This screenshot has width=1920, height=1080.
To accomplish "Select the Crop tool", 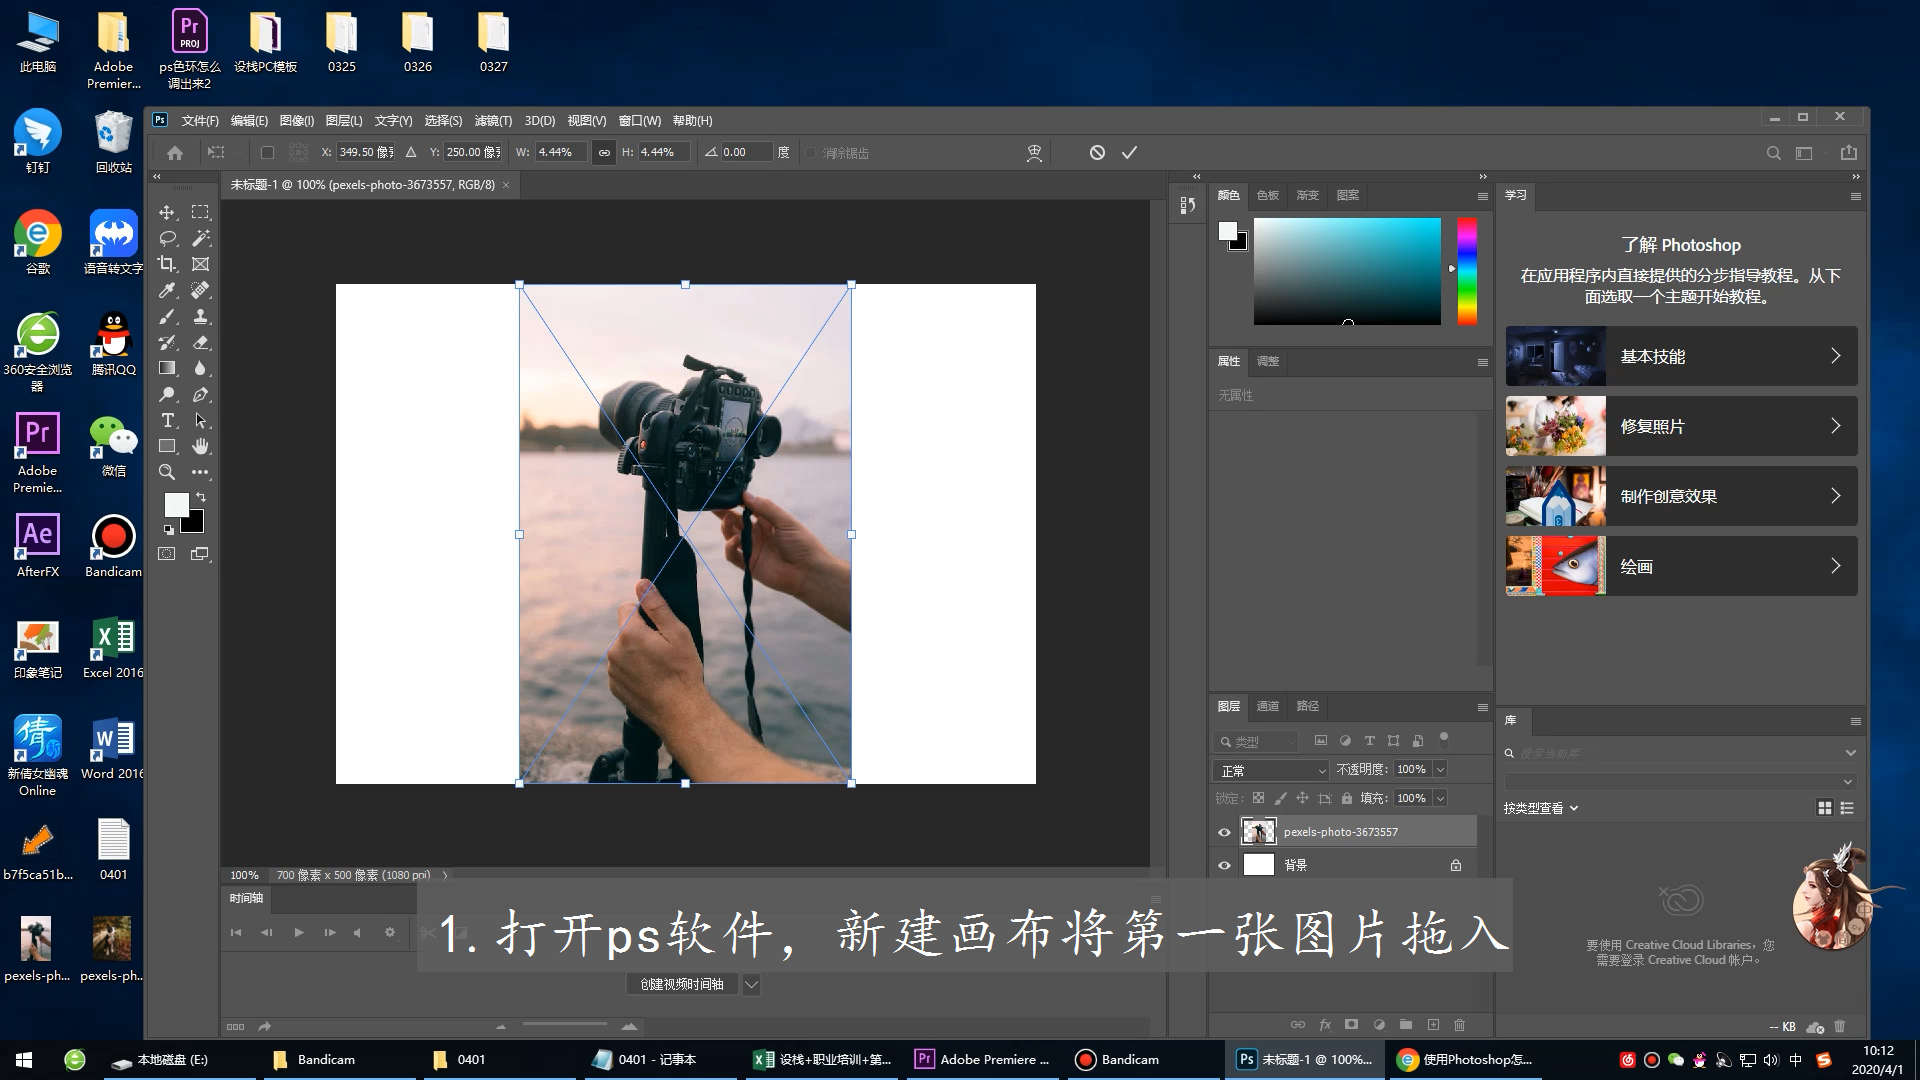I will click(x=167, y=264).
